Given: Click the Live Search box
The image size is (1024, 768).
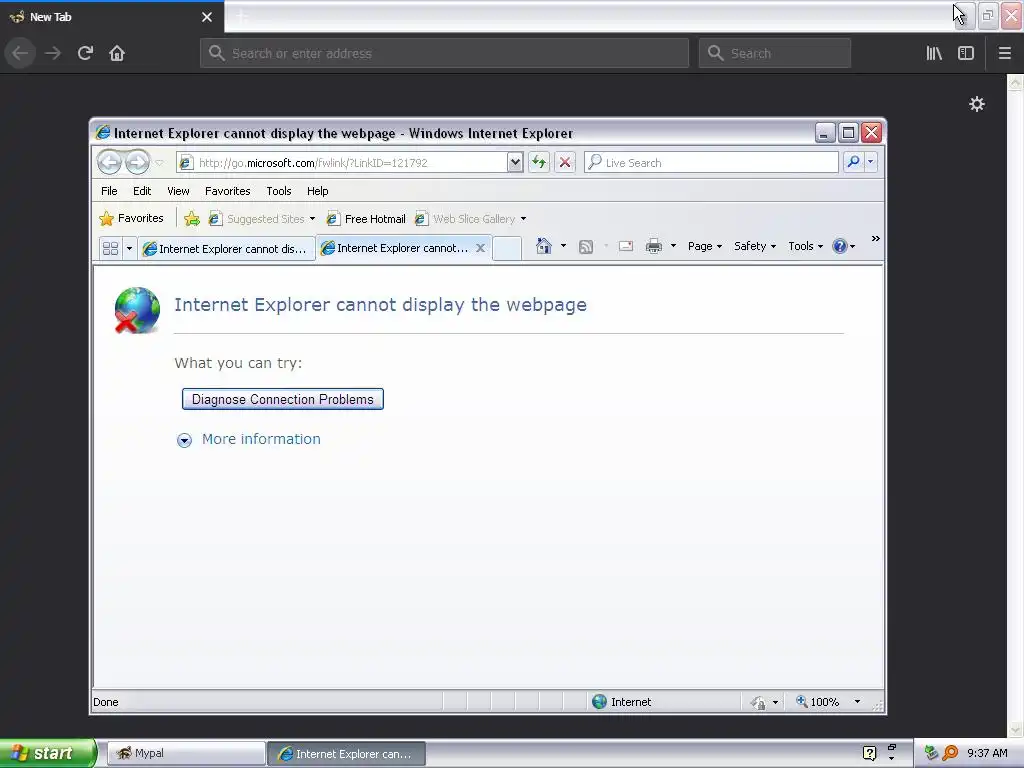Looking at the screenshot, I should (x=711, y=163).
